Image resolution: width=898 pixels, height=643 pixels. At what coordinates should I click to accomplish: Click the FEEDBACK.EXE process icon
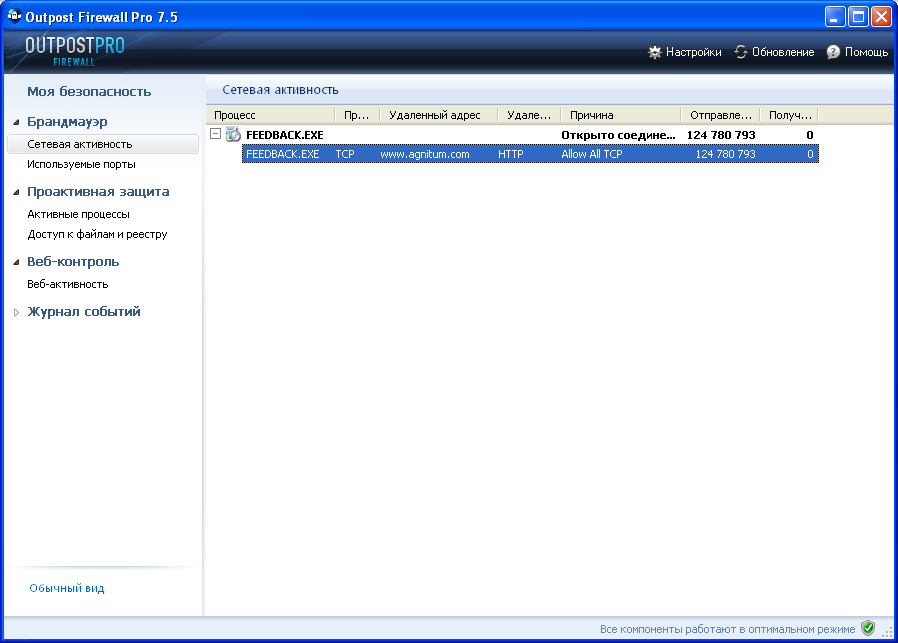click(233, 135)
